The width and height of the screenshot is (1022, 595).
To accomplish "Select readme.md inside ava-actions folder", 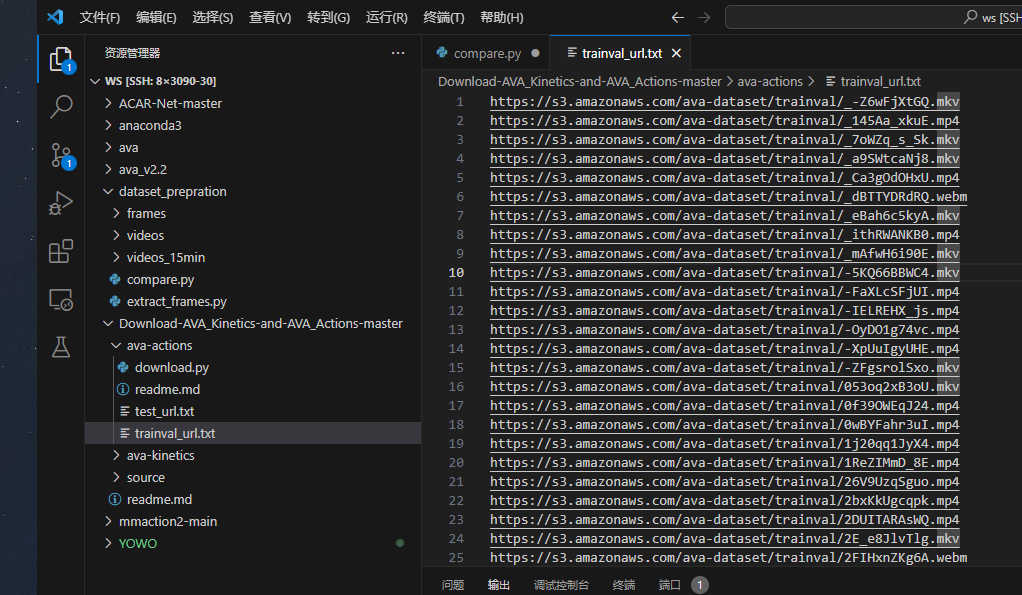I will pos(165,389).
